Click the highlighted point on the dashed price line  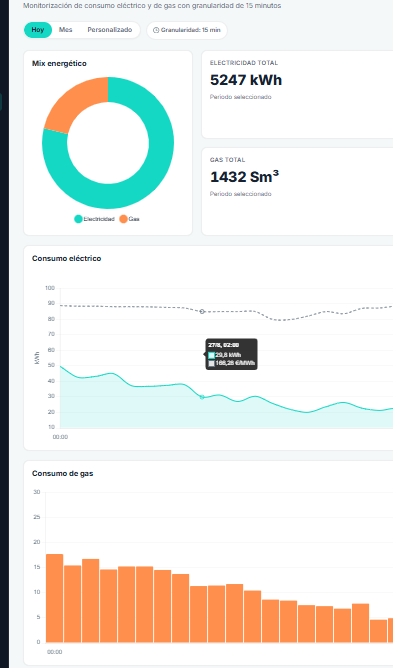(x=202, y=311)
